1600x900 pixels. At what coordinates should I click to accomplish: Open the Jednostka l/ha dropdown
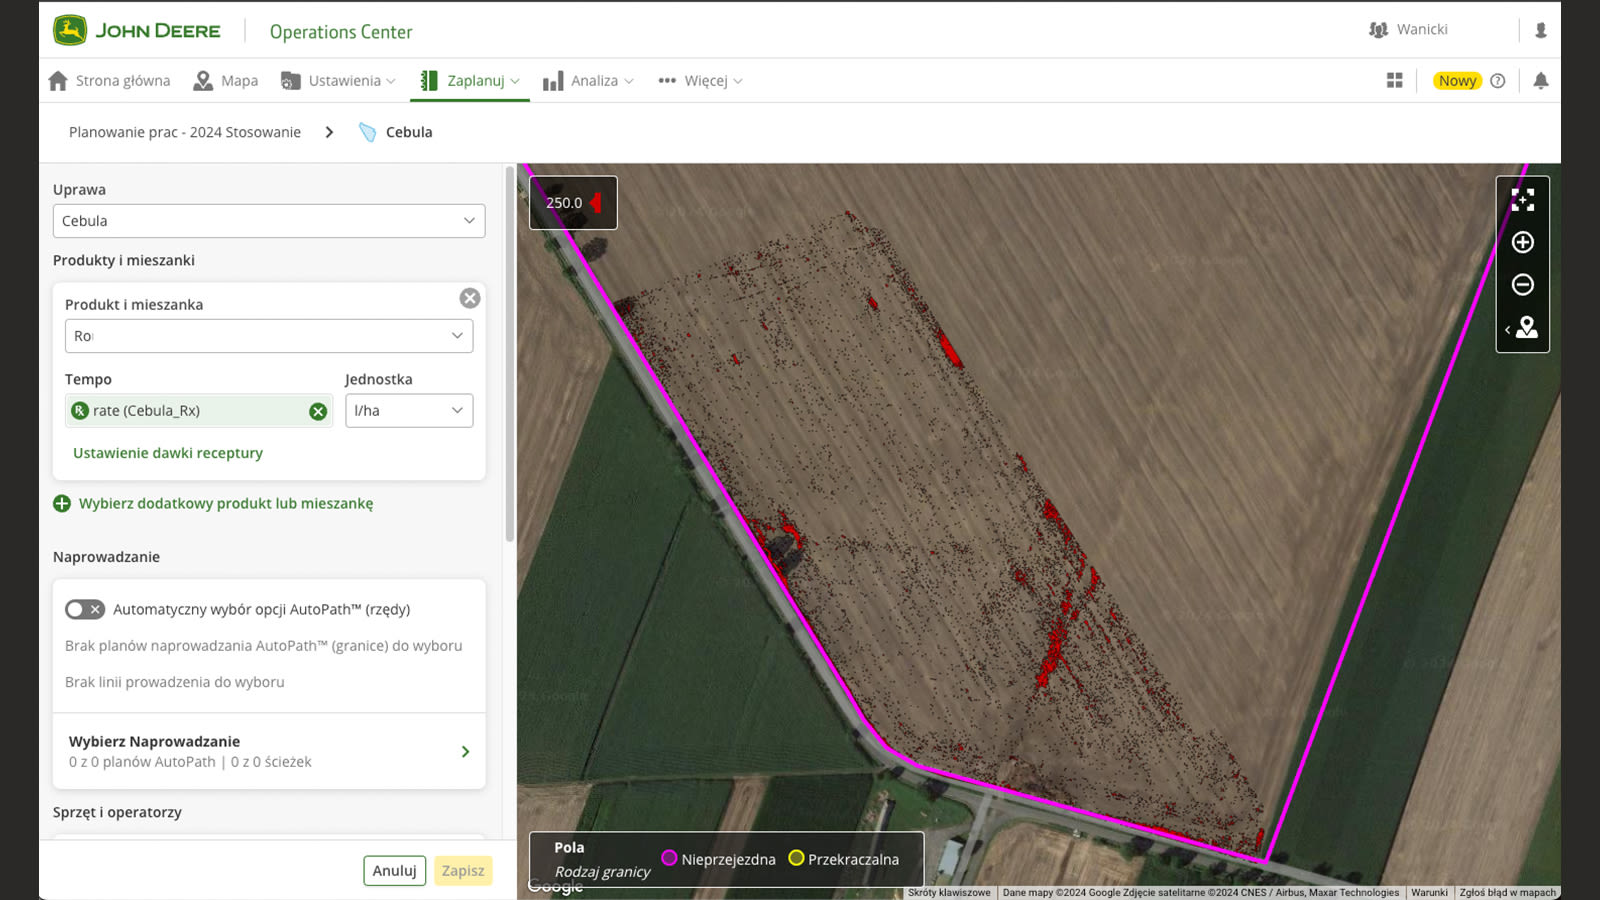409,410
